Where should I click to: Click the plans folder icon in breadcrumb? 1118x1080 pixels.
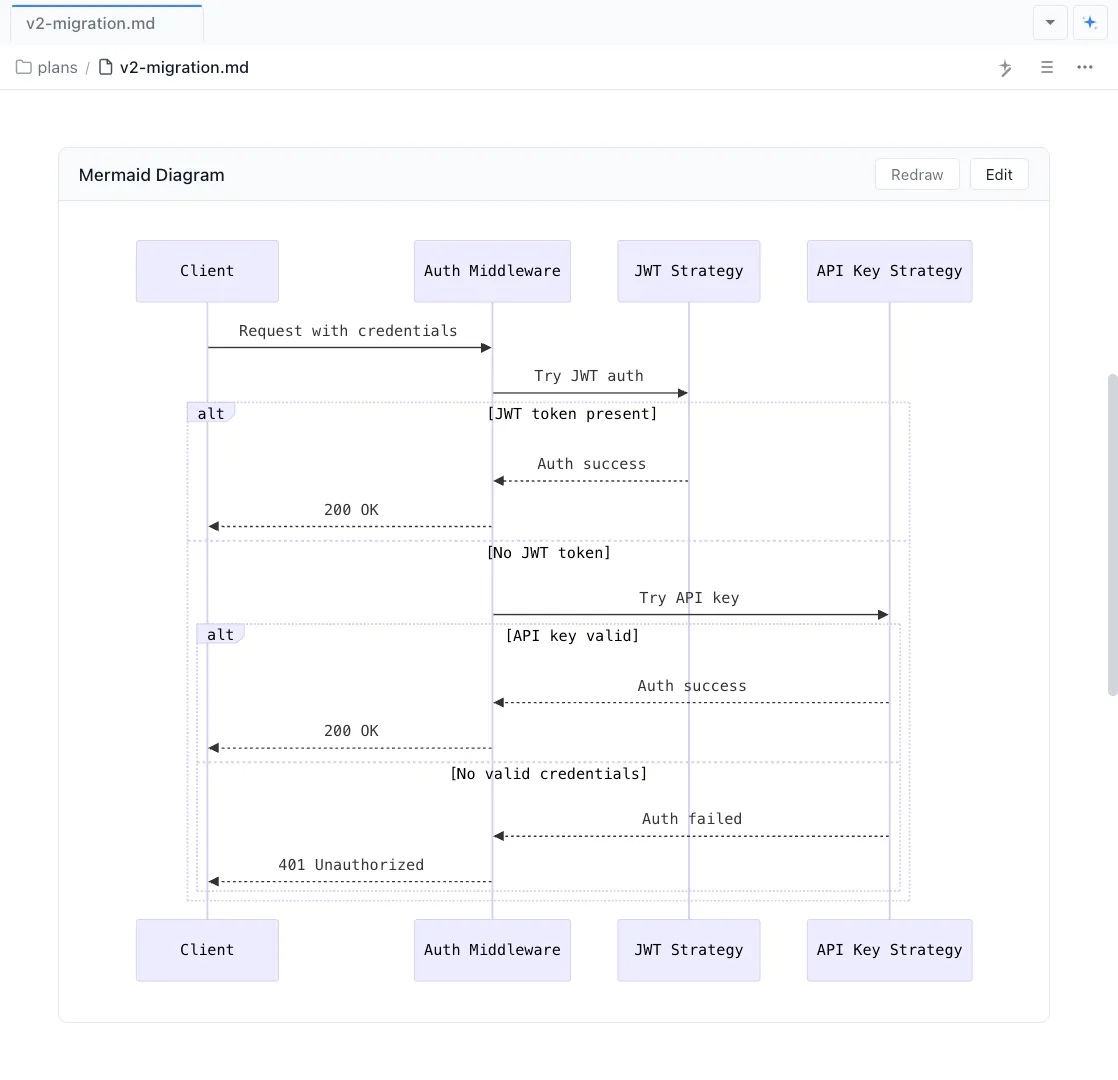24,68
